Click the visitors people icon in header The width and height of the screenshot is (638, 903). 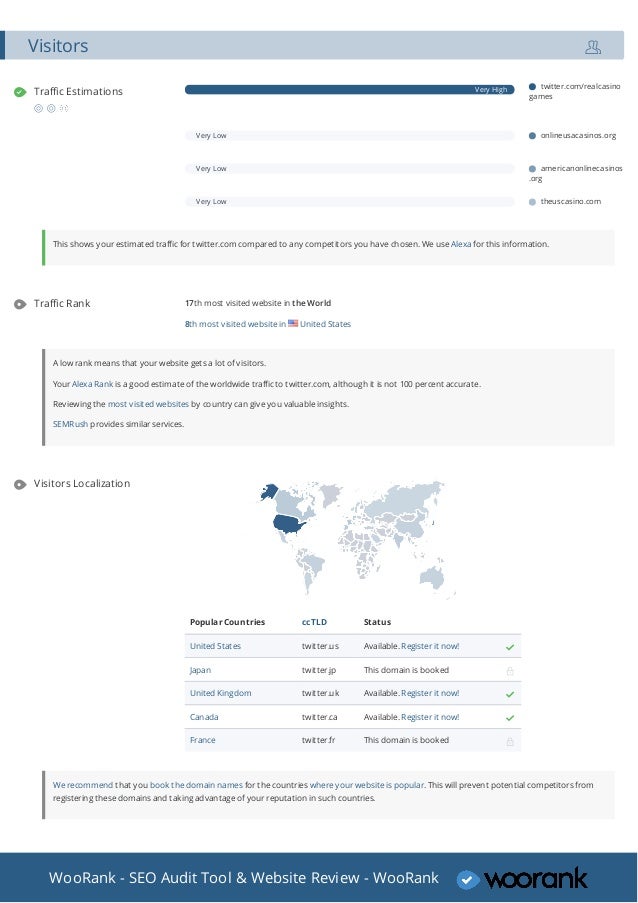tap(593, 47)
